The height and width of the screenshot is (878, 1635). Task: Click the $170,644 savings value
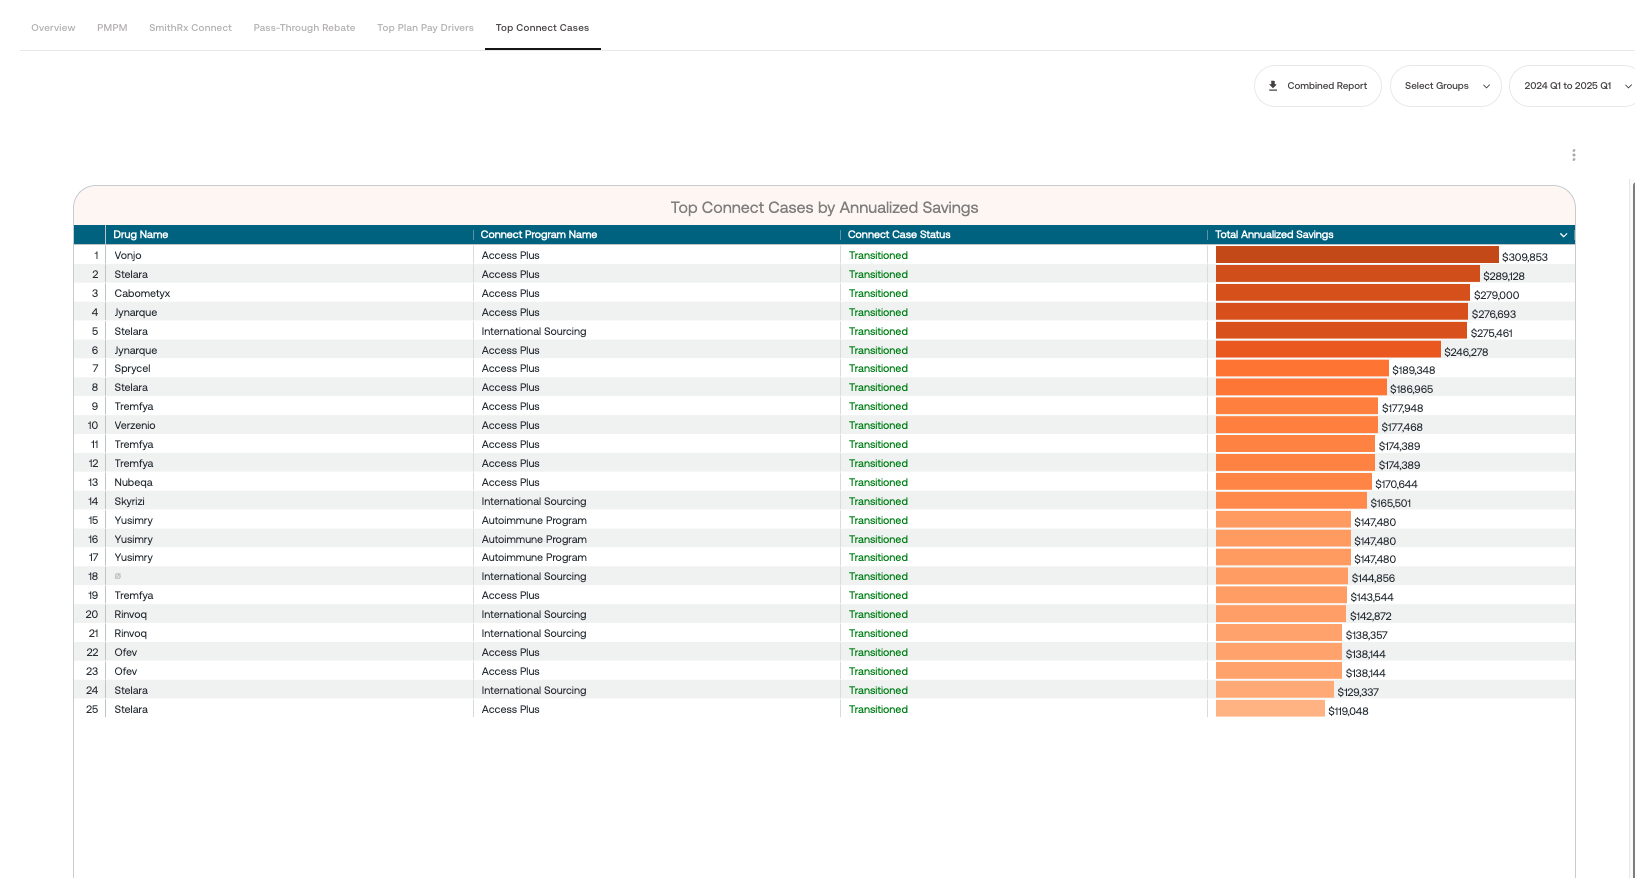pyautogui.click(x=1396, y=485)
